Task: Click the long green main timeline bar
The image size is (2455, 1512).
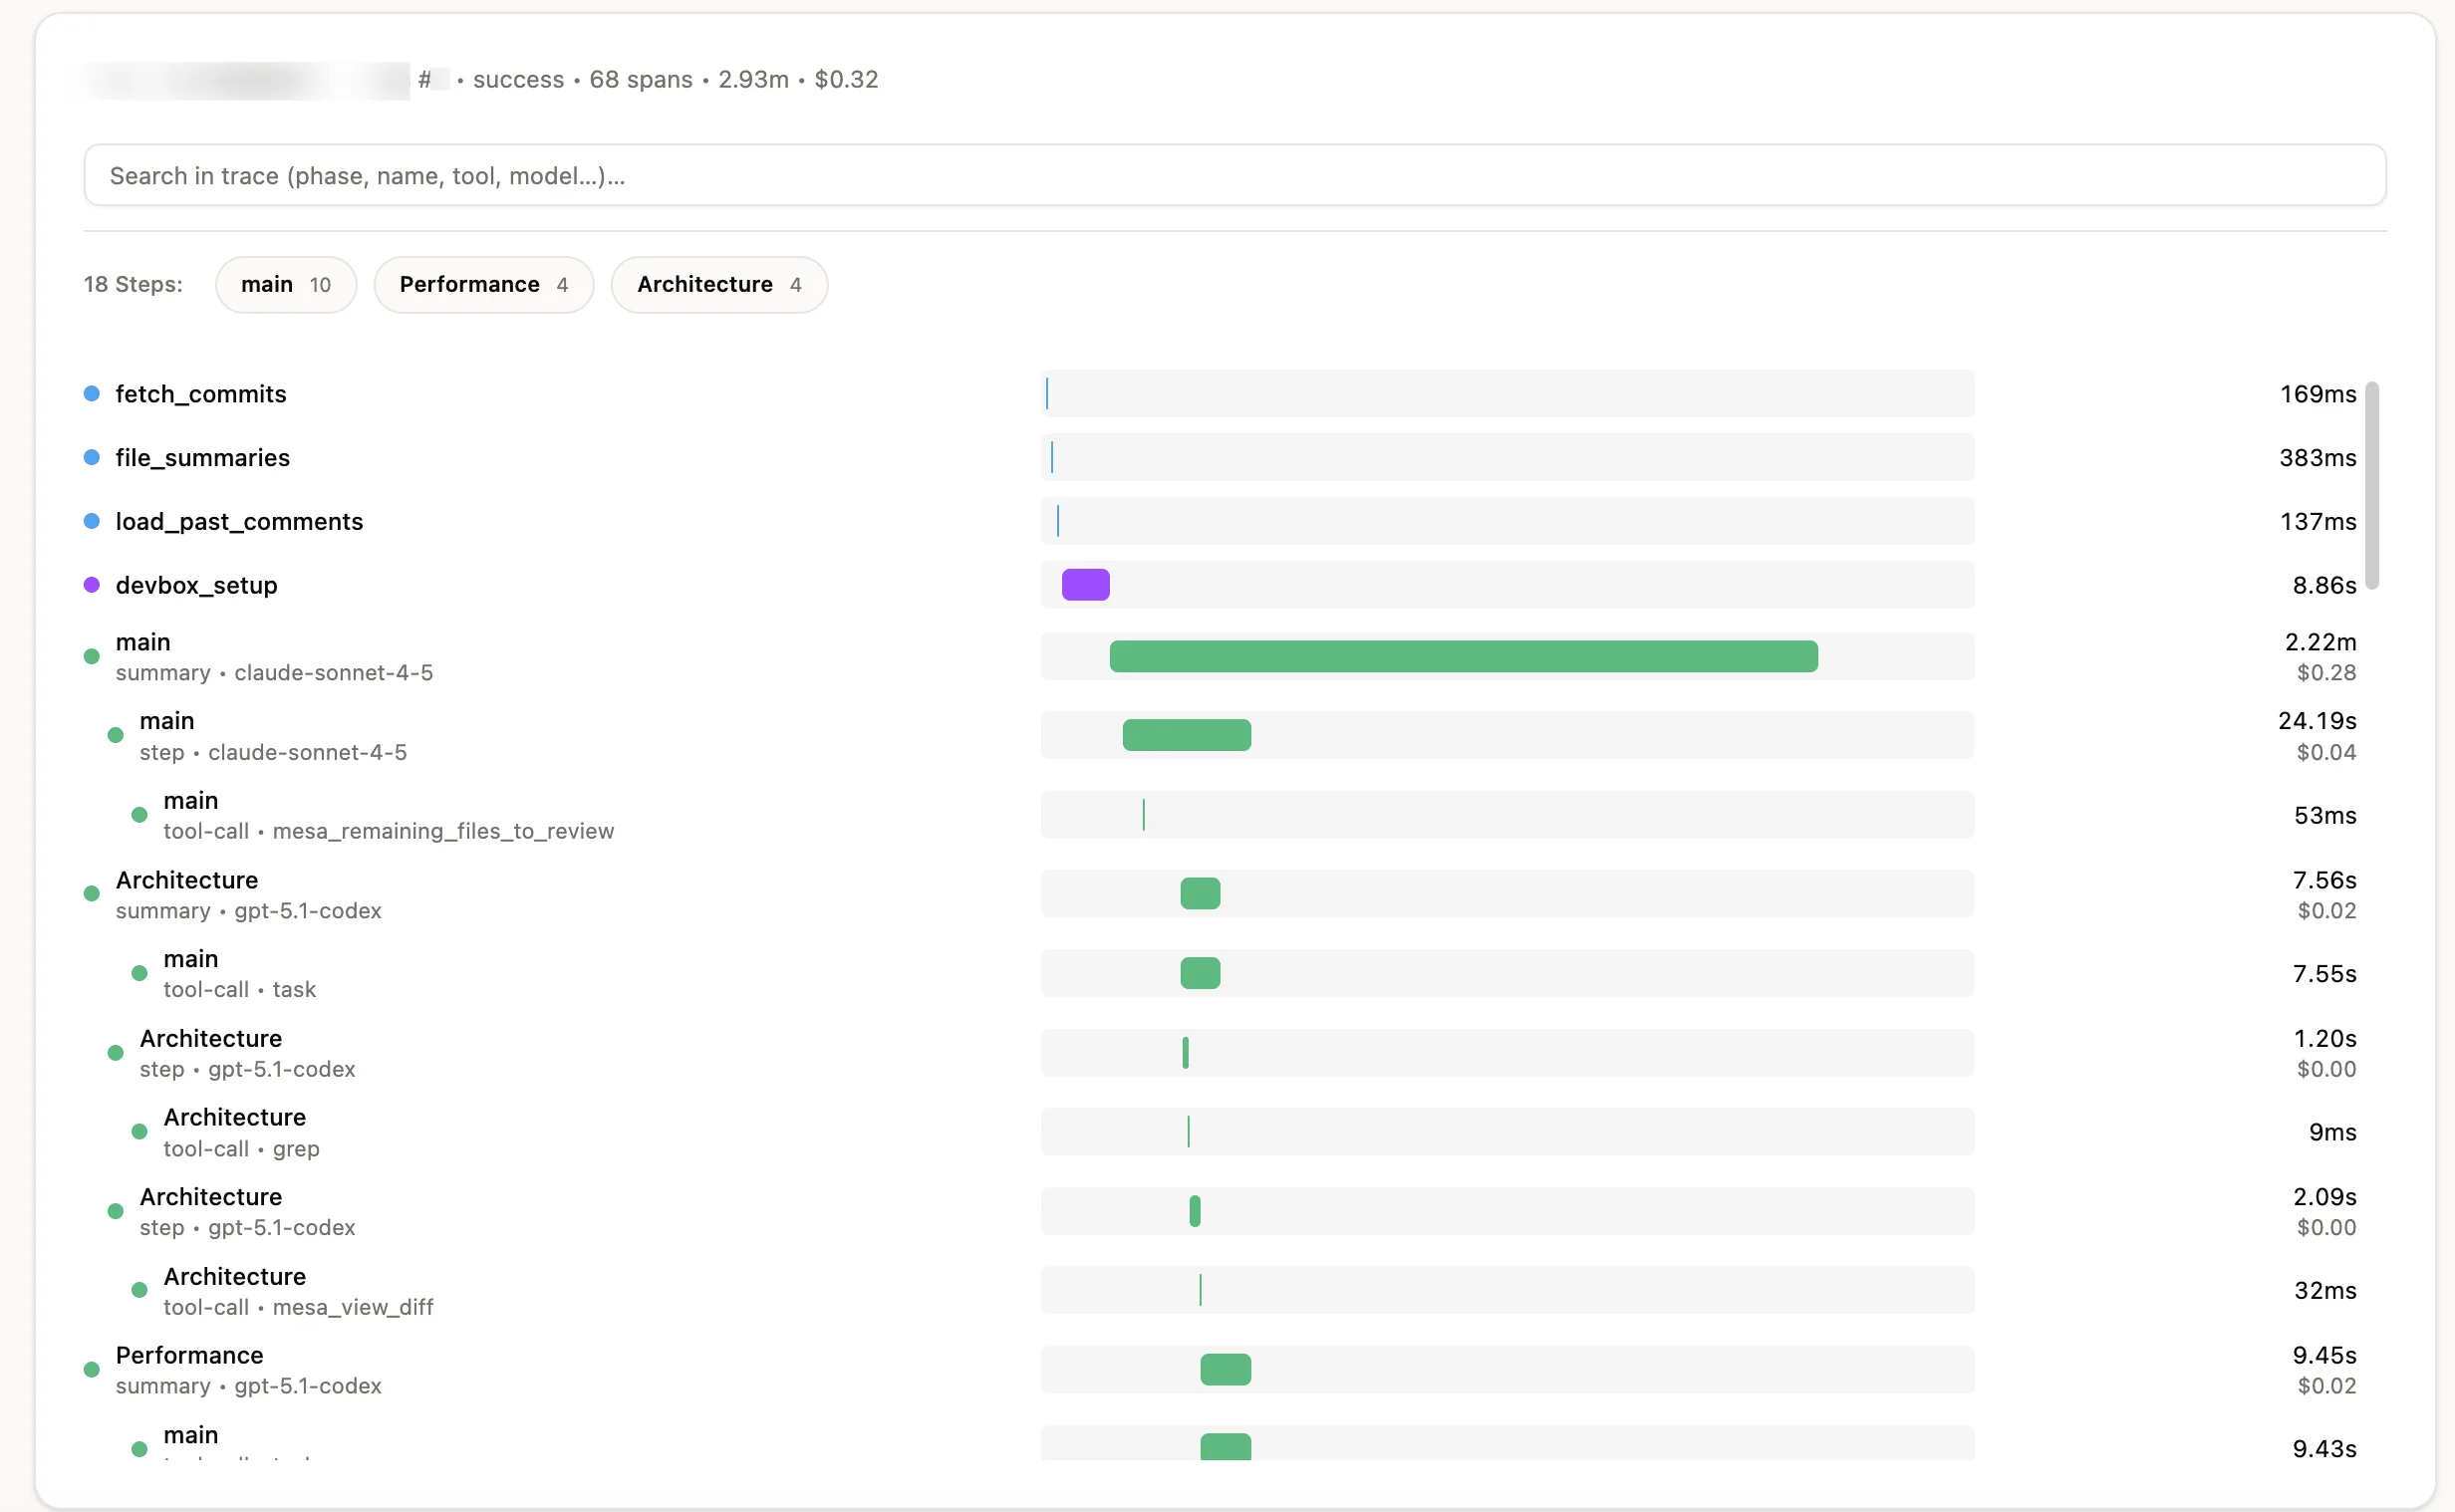Action: 1462,657
